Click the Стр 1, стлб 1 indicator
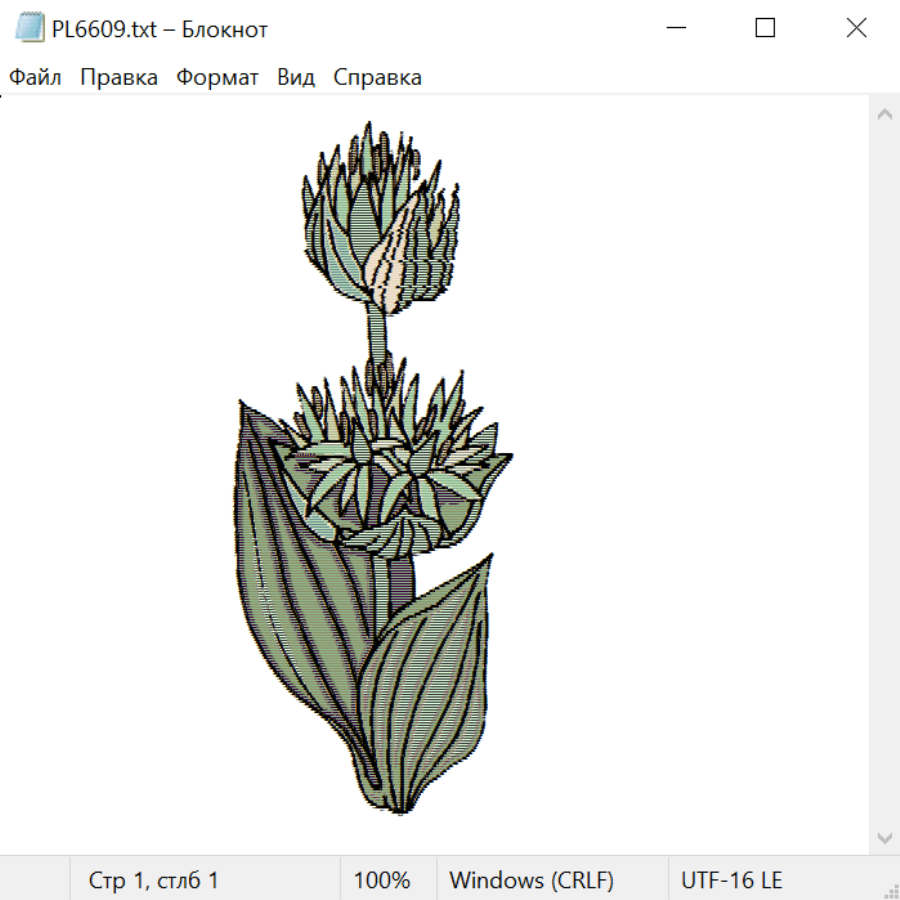The height and width of the screenshot is (900, 900). [x=153, y=881]
